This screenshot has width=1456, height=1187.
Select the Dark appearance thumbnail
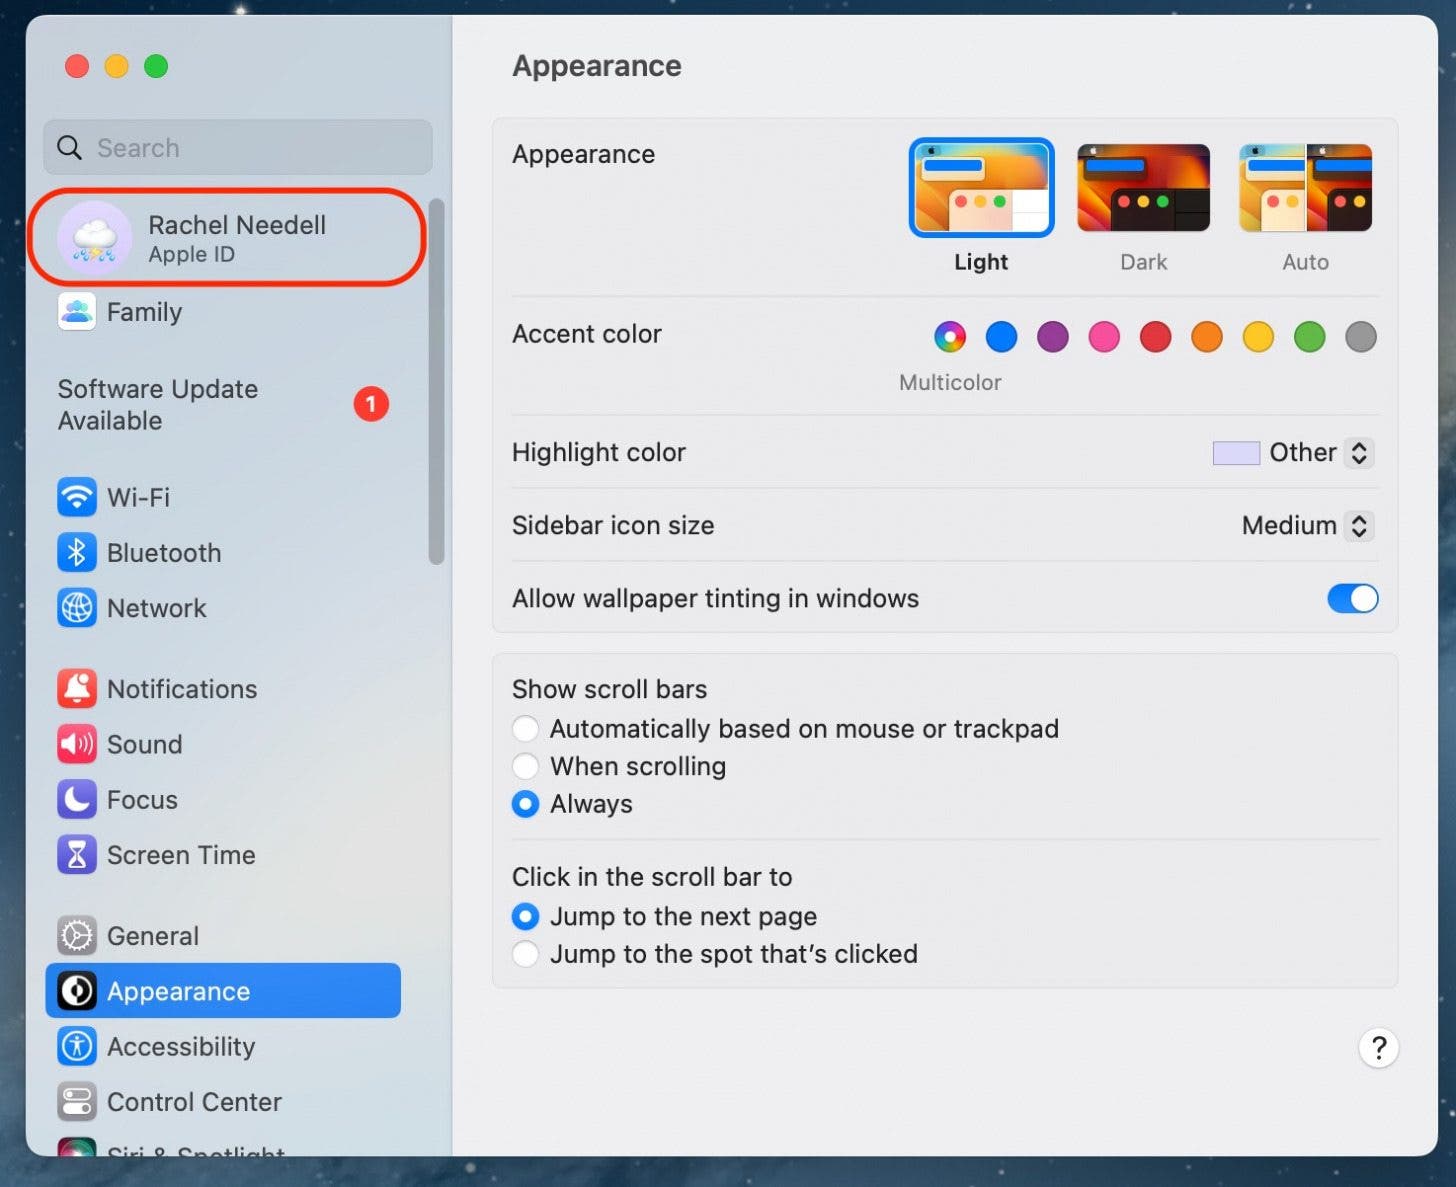pos(1143,188)
